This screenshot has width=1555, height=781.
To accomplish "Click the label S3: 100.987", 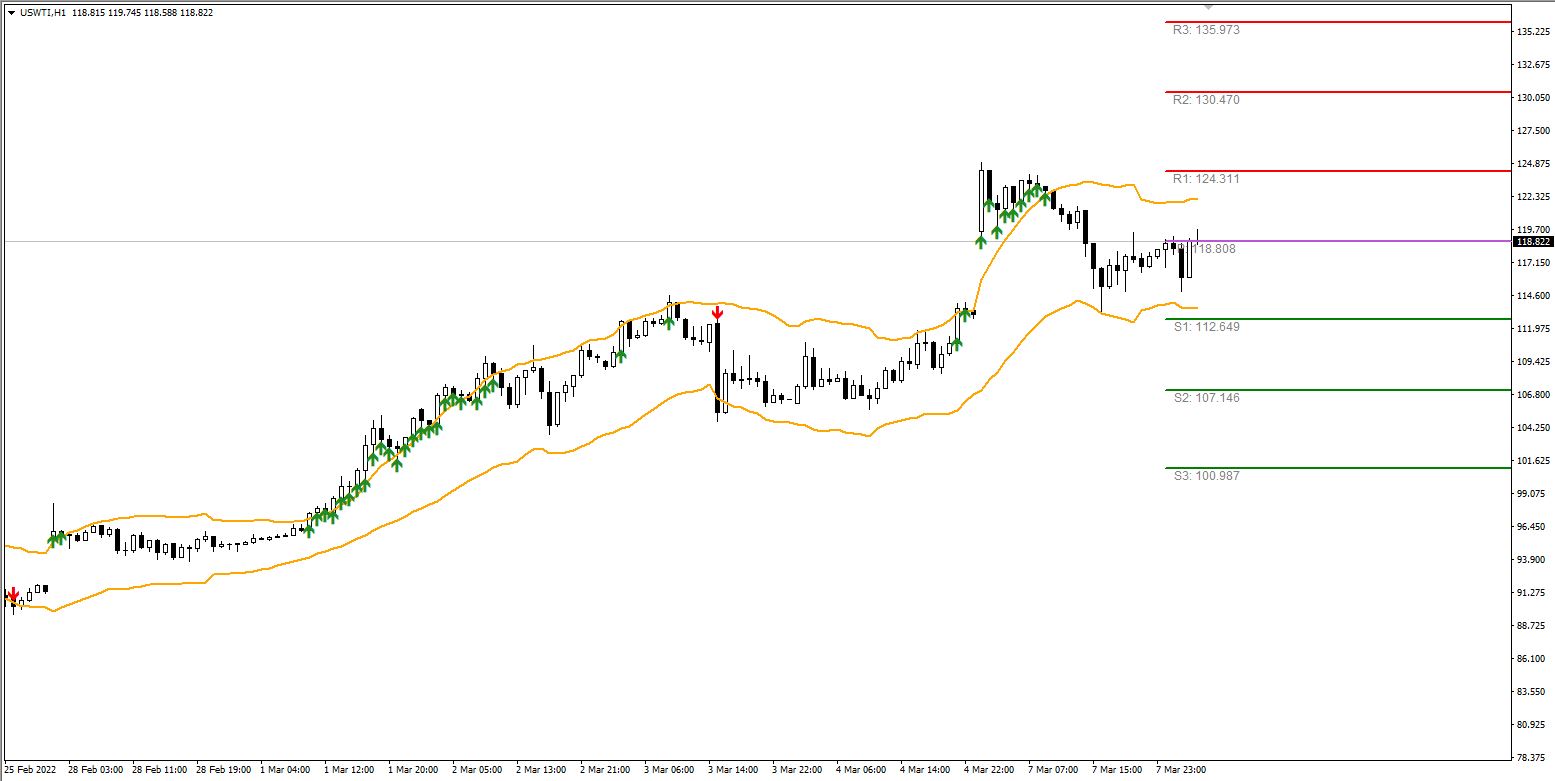I will point(1206,476).
